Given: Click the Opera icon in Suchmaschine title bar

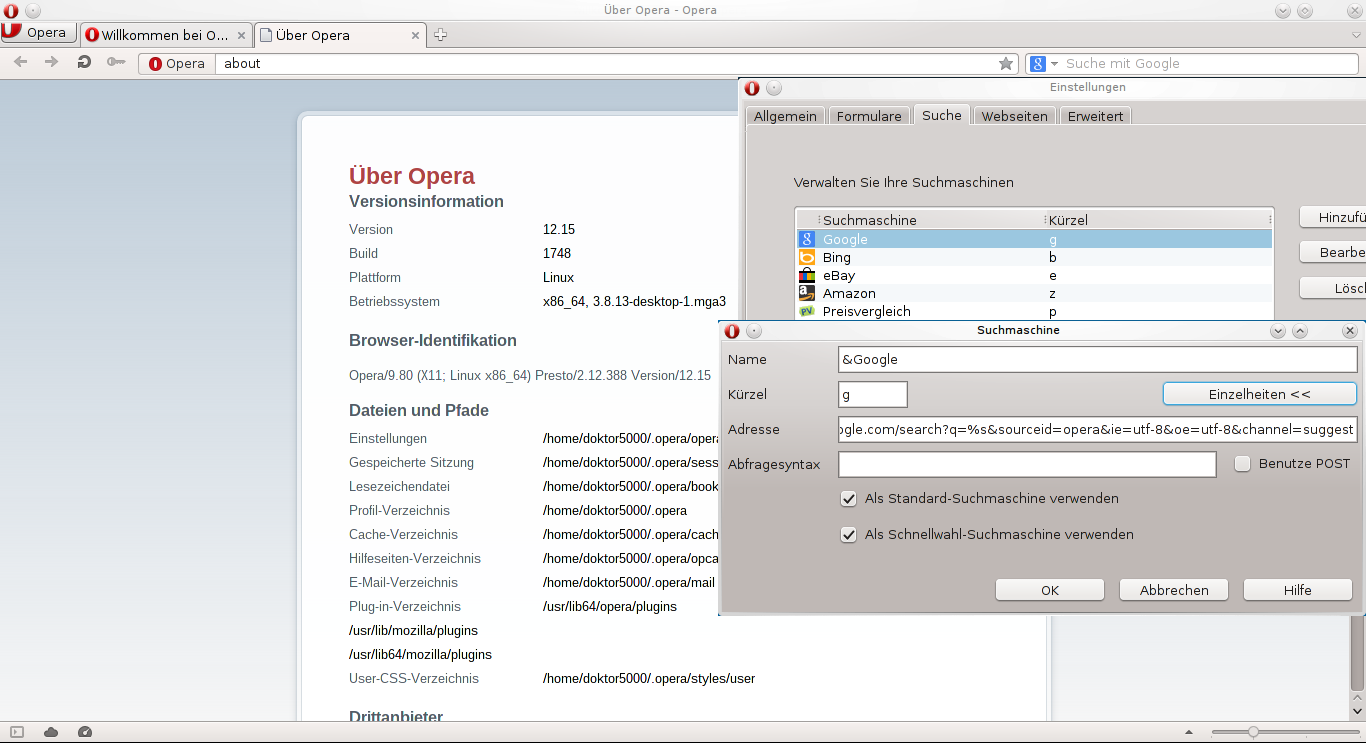Looking at the screenshot, I should click(732, 330).
